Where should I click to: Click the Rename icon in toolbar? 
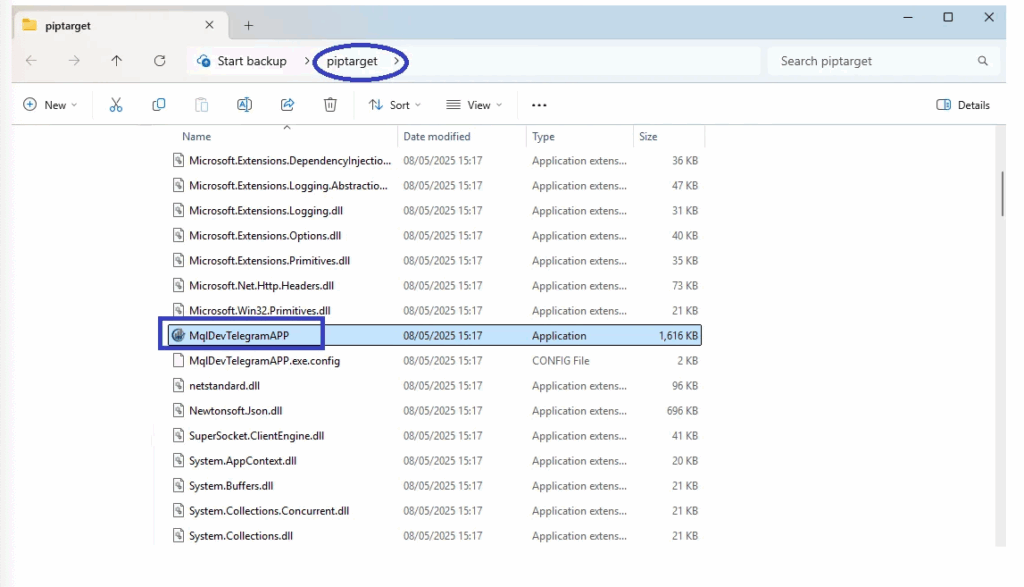244,105
